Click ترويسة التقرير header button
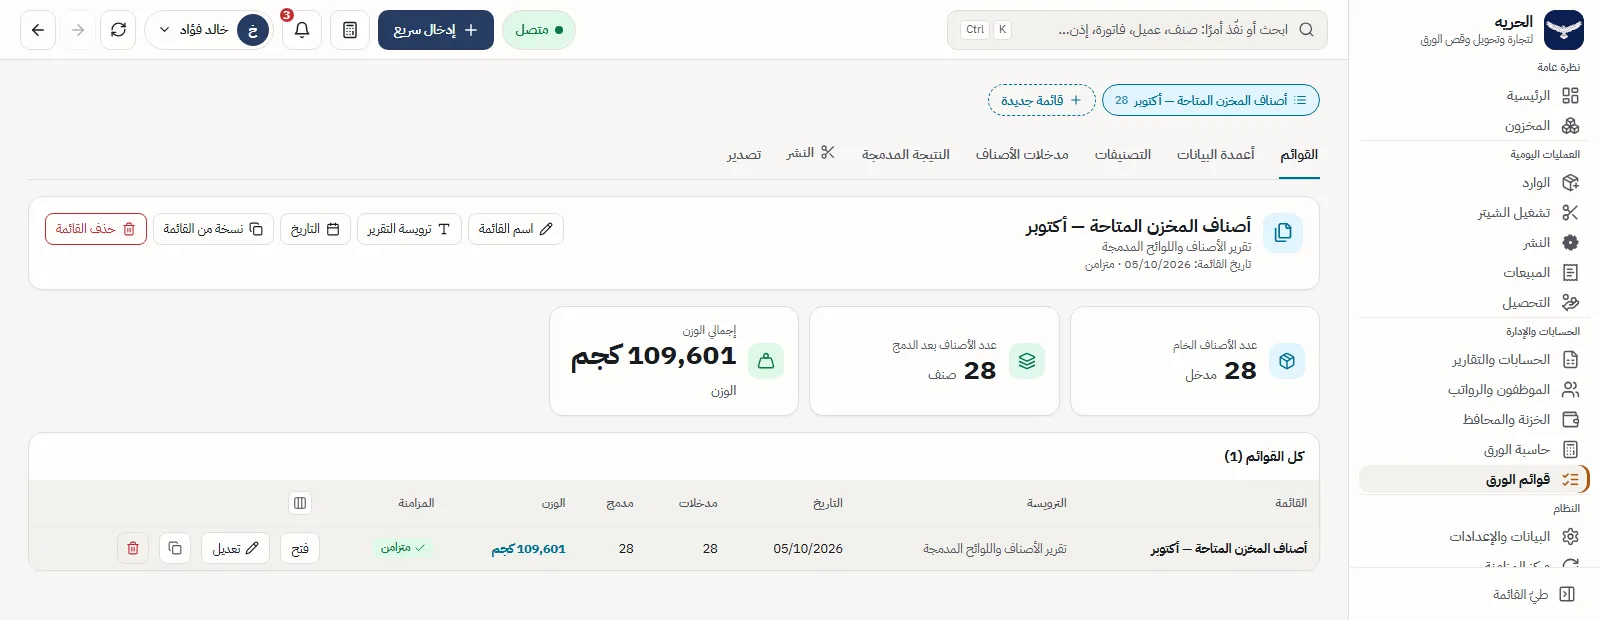1600x620 pixels. pyautogui.click(x=409, y=229)
